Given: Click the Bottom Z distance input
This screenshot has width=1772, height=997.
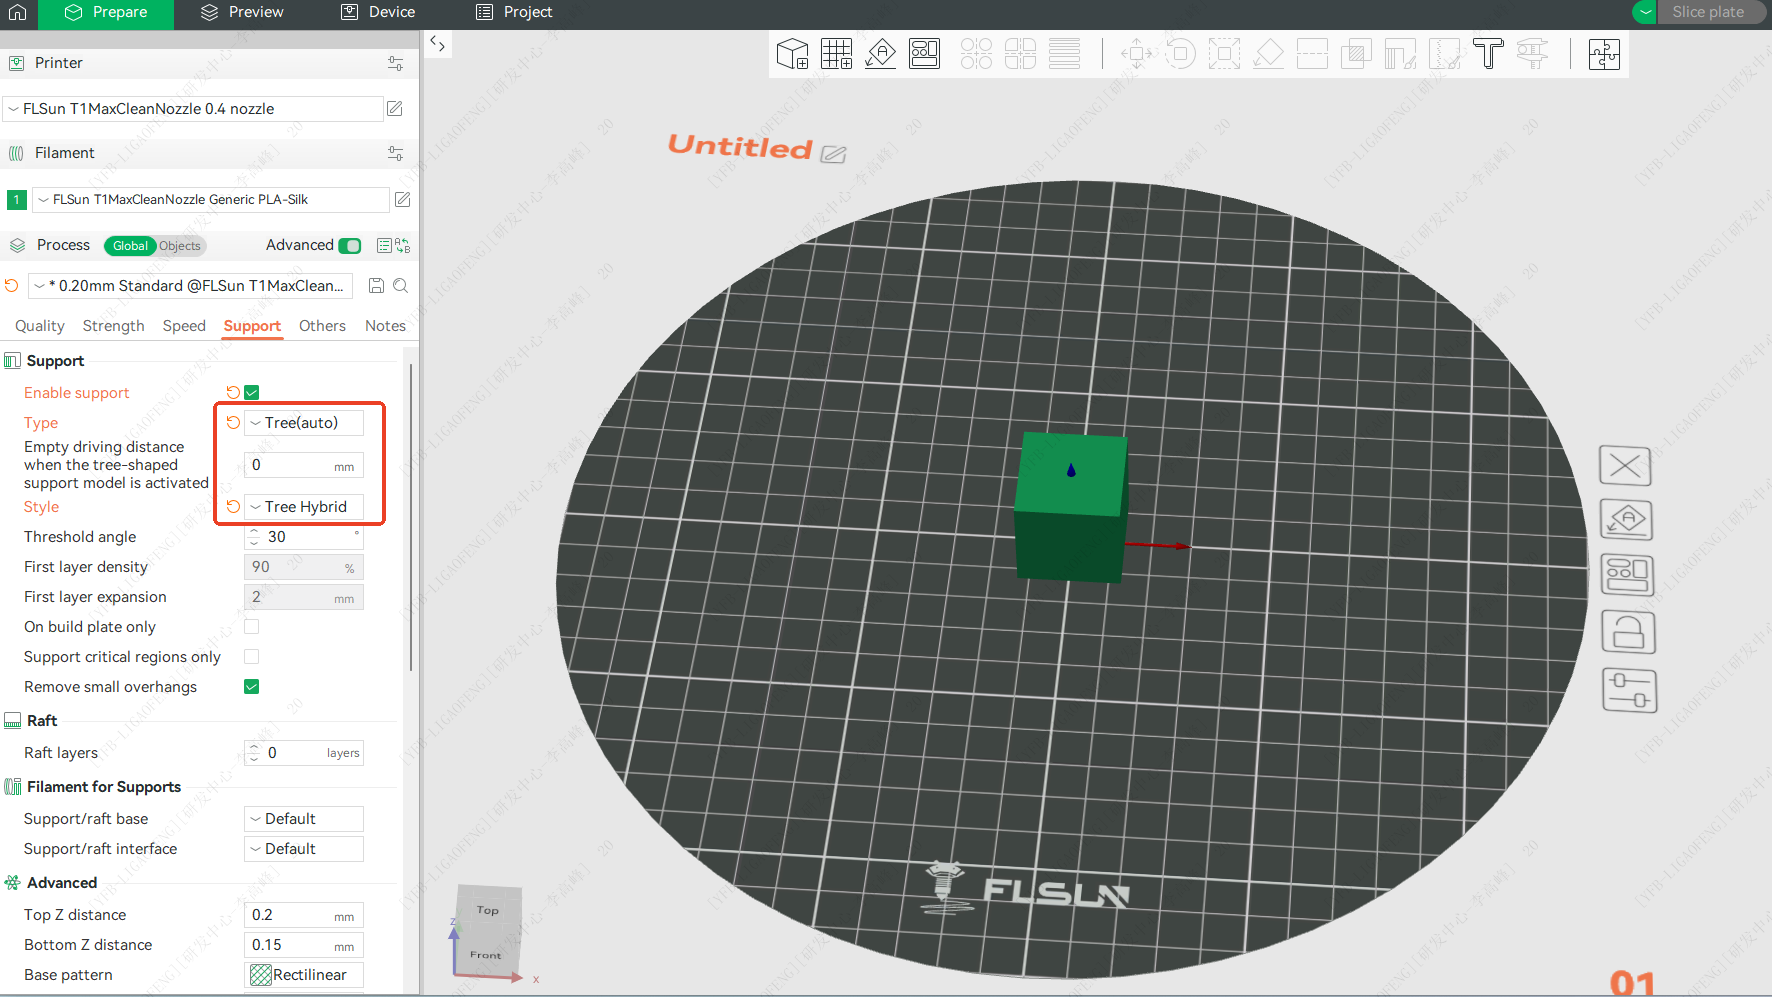Looking at the screenshot, I should pyautogui.click(x=304, y=945).
